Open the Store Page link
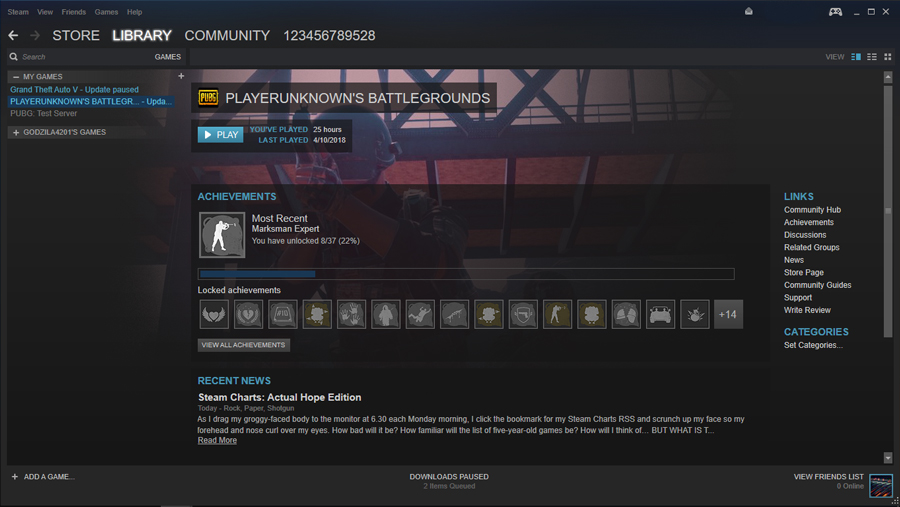This screenshot has height=507, width=900. point(804,273)
